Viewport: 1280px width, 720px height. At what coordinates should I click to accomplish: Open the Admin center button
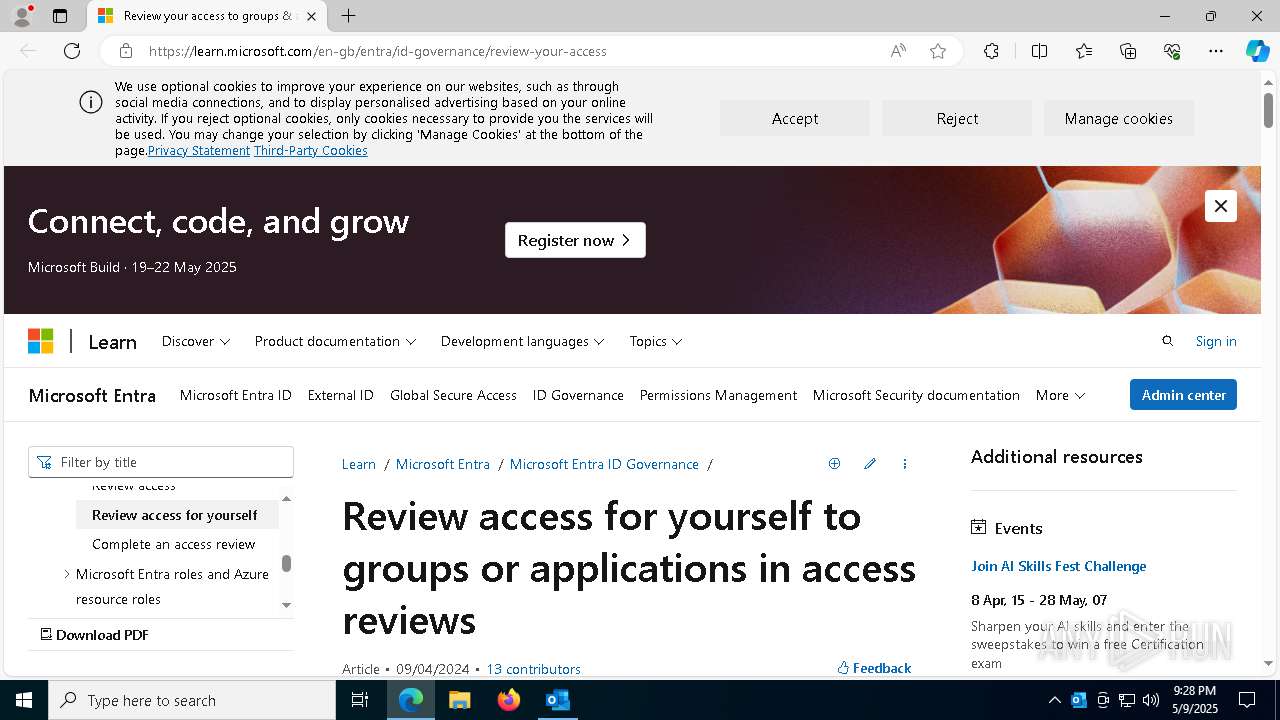pyautogui.click(x=1183, y=395)
